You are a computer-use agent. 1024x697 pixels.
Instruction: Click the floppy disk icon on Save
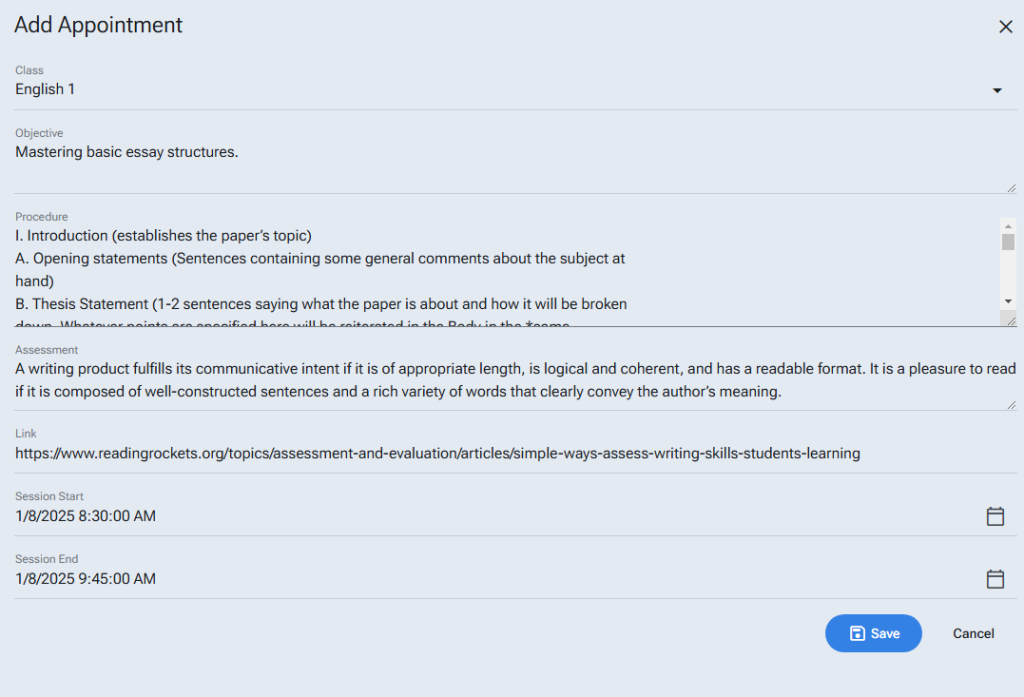(x=857, y=633)
